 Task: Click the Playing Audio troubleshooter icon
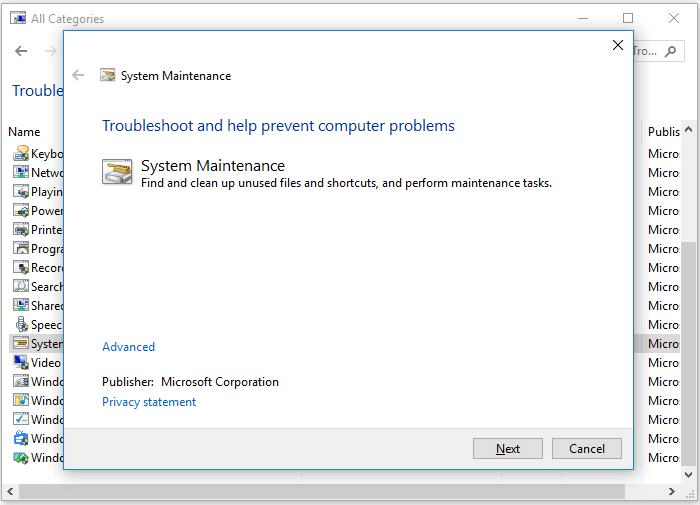(21, 192)
